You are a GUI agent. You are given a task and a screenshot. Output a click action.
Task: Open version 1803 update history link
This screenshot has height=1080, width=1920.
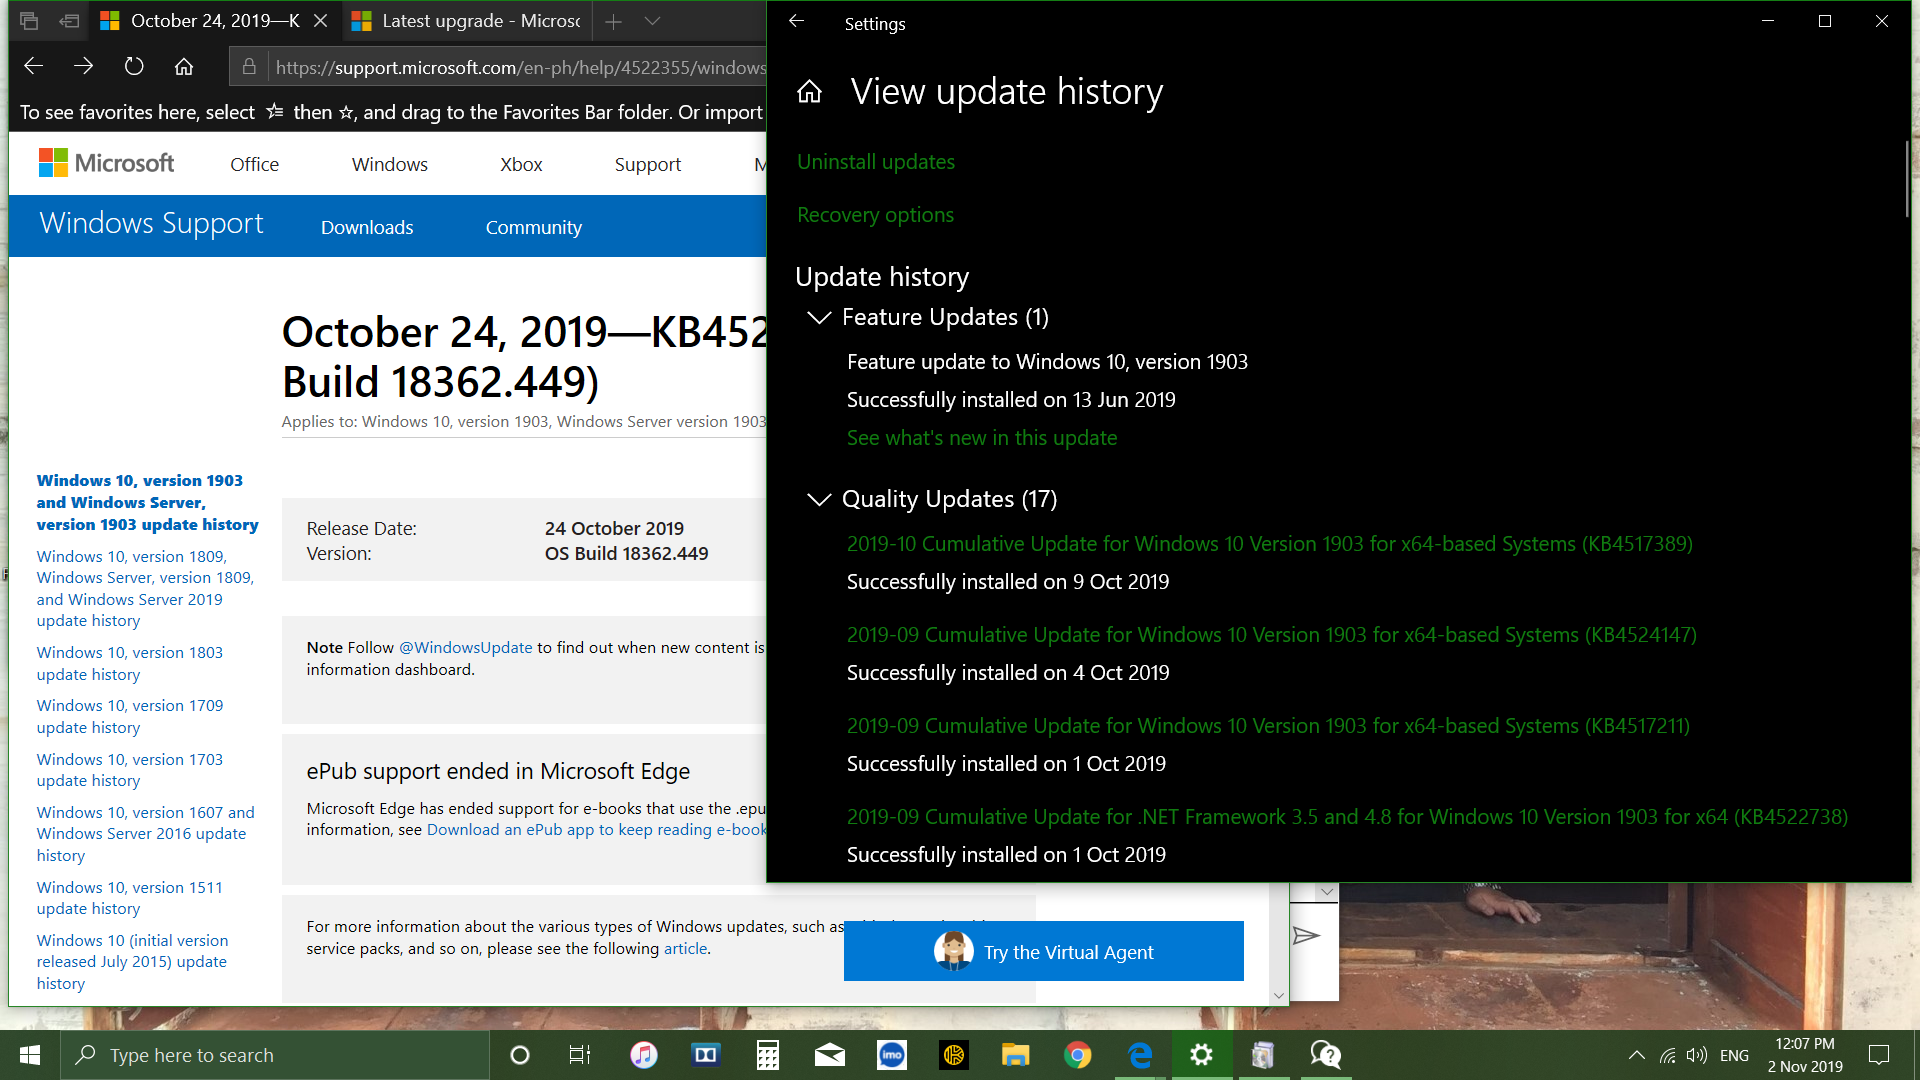[x=130, y=663]
